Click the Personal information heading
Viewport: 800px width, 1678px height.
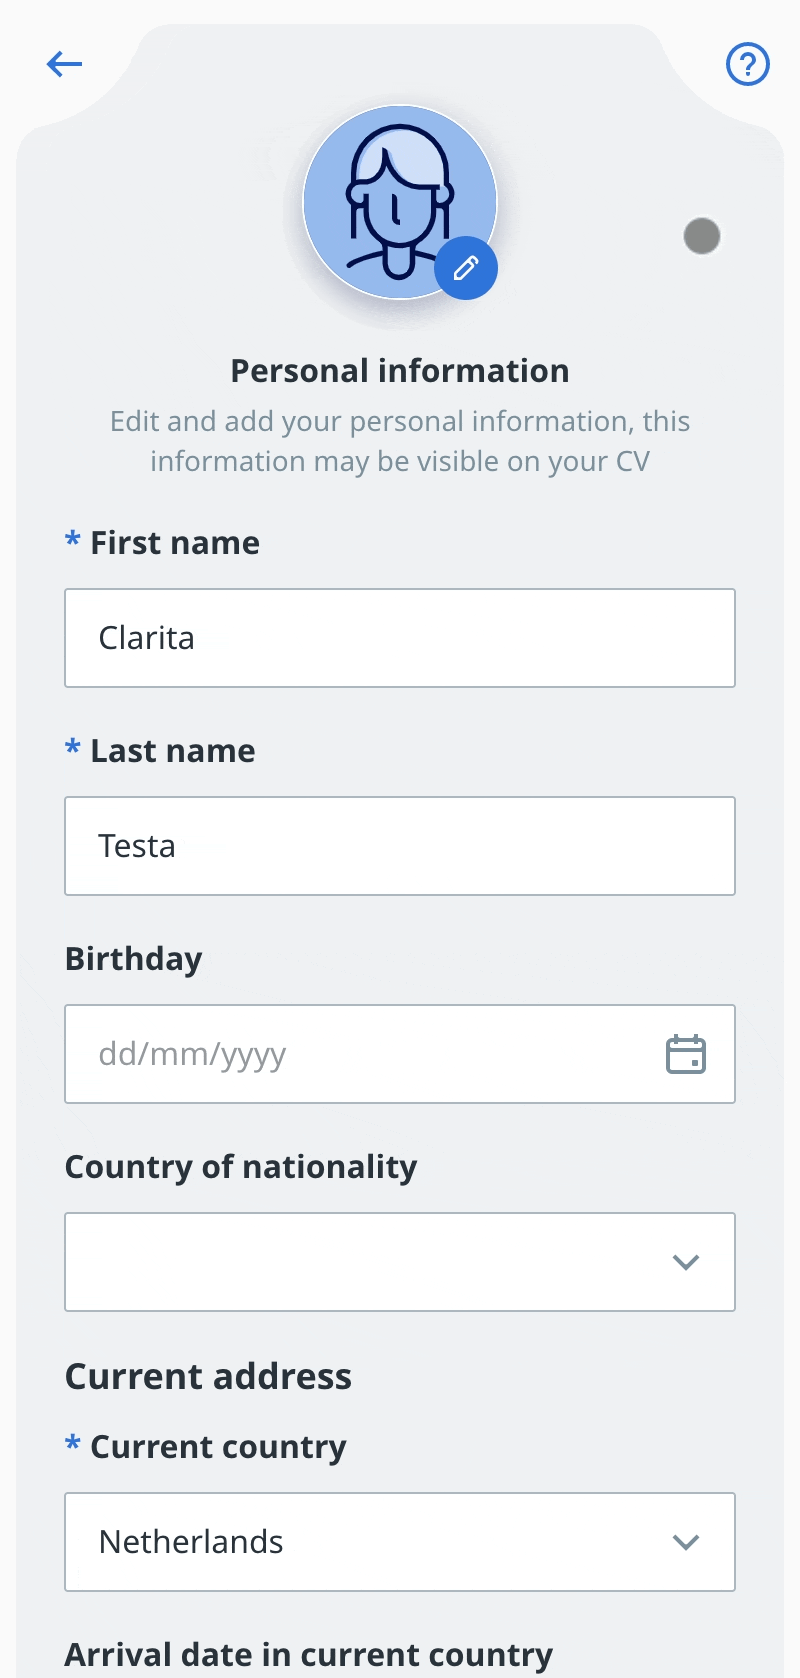[400, 371]
